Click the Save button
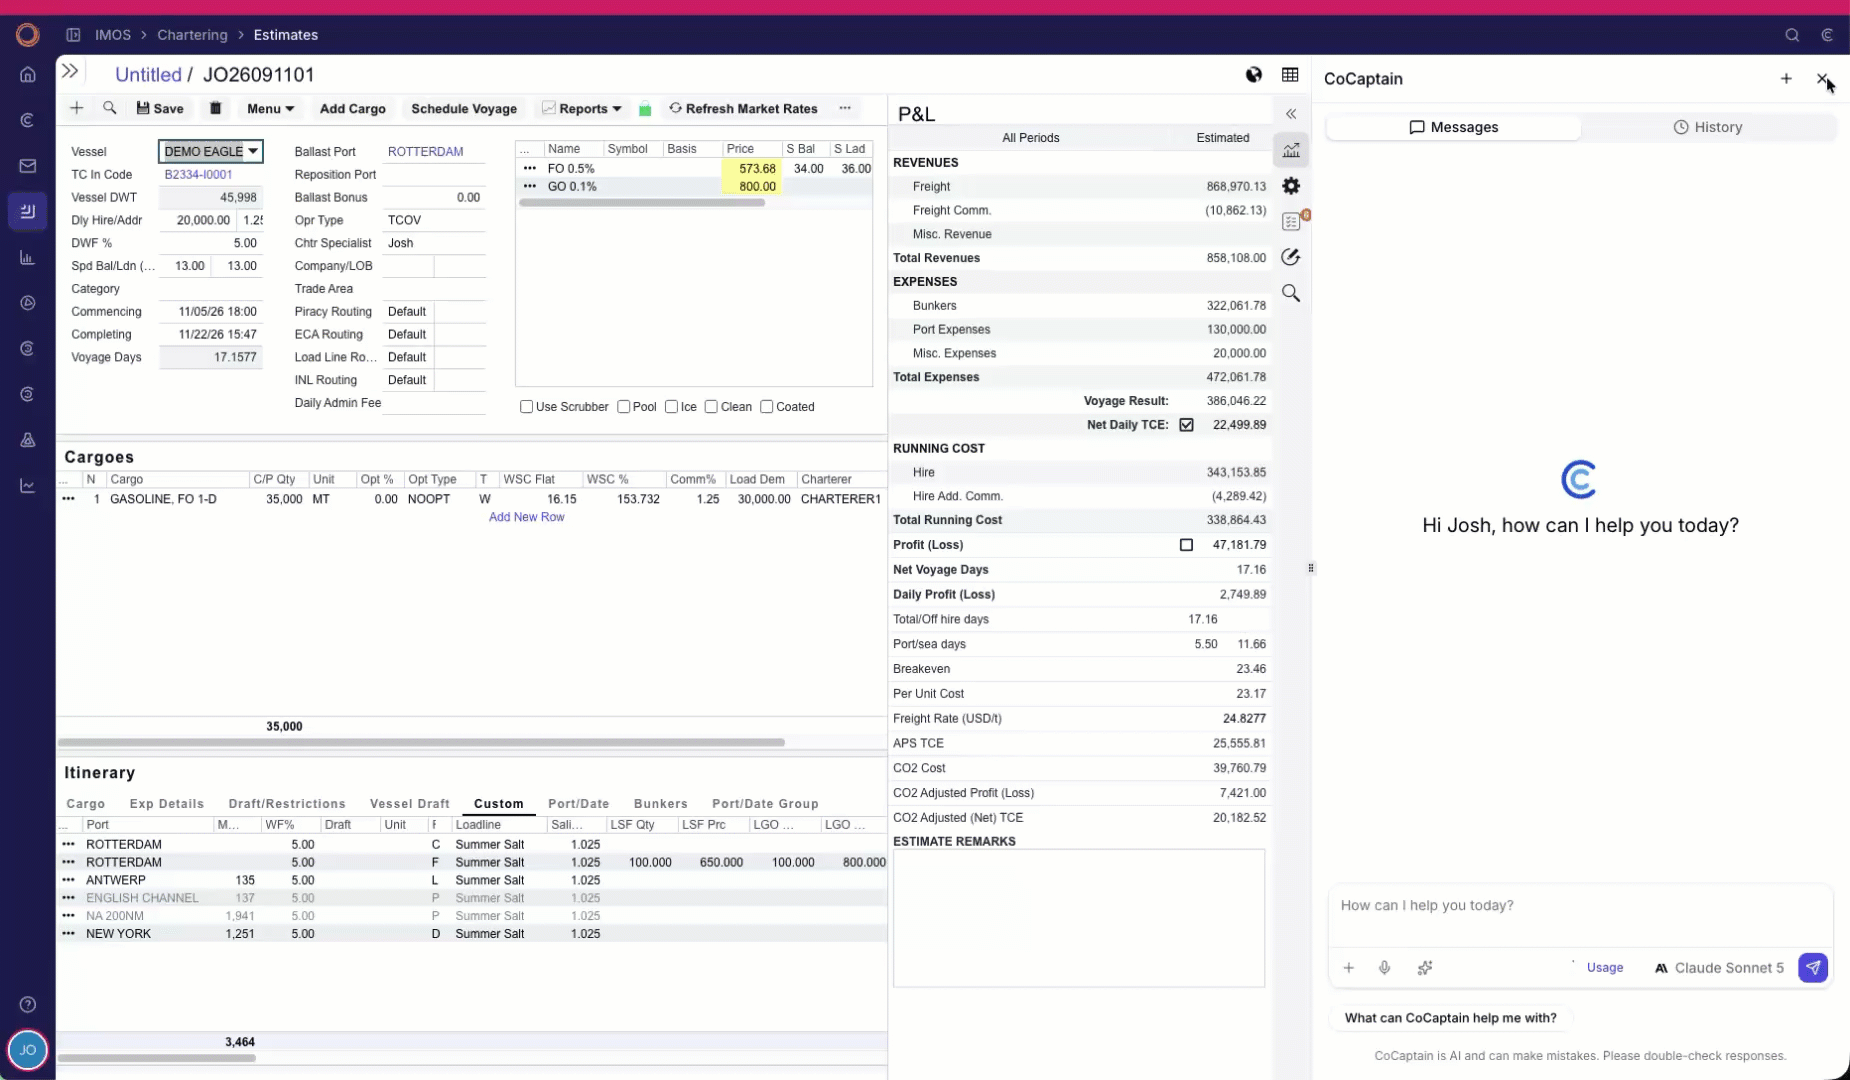This screenshot has height=1080, width=1850. tap(160, 108)
